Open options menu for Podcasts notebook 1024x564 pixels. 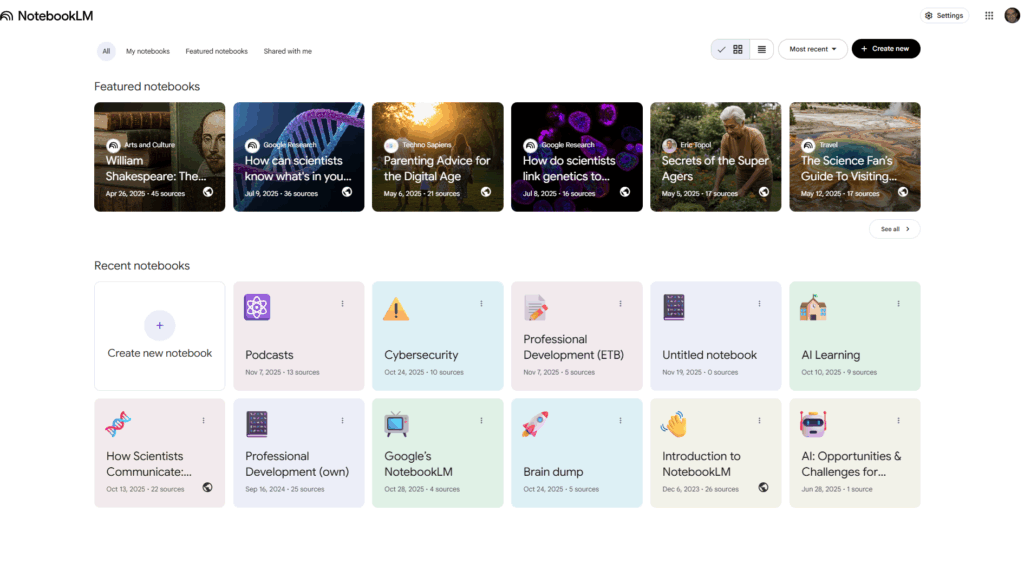pyautogui.click(x=342, y=304)
